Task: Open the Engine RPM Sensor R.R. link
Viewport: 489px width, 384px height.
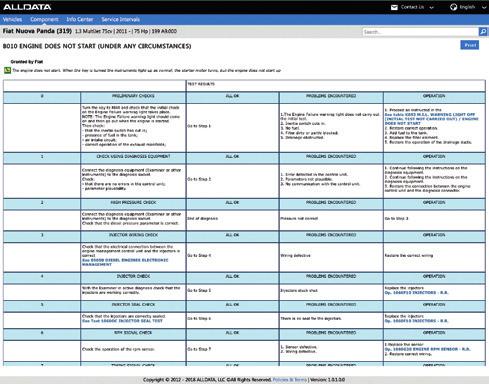Action: (x=427, y=349)
